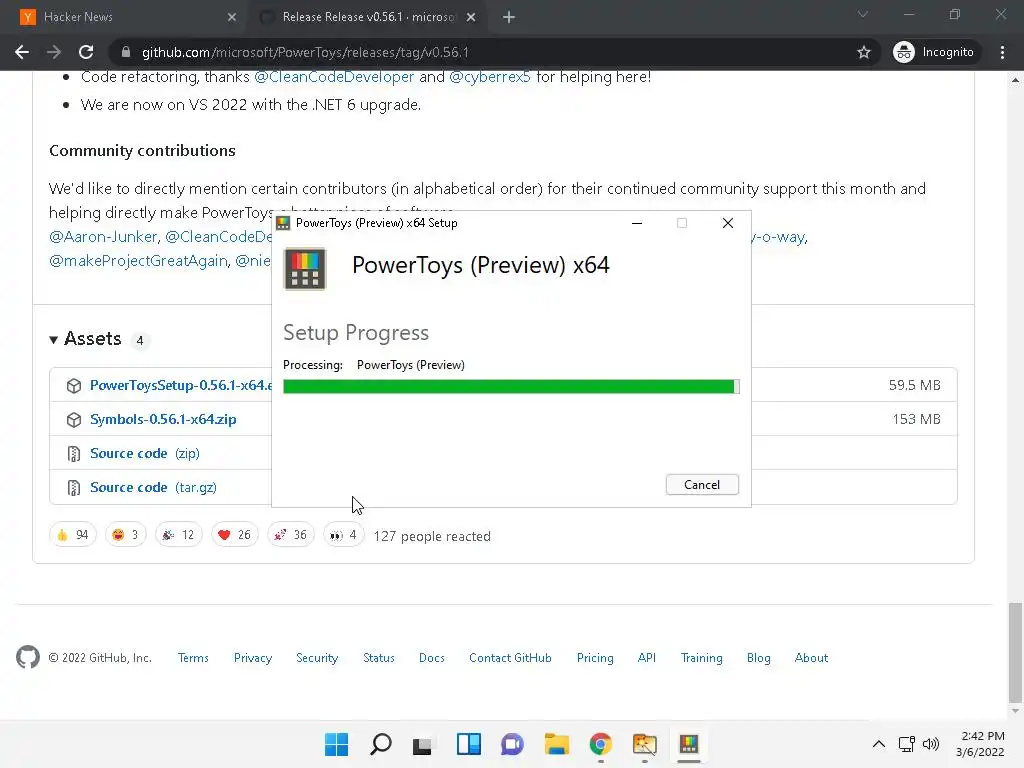Open the Contact GitHub footer link
This screenshot has width=1024, height=768.
(510, 658)
